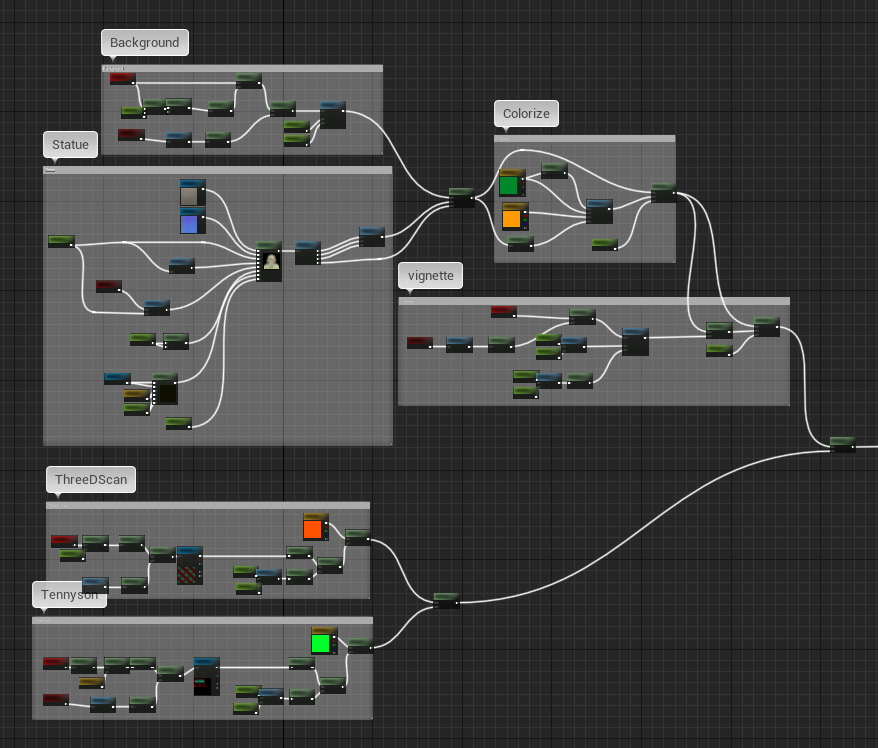878x748 pixels.
Task: Select the large blue output node in Background
Action: click(x=333, y=115)
